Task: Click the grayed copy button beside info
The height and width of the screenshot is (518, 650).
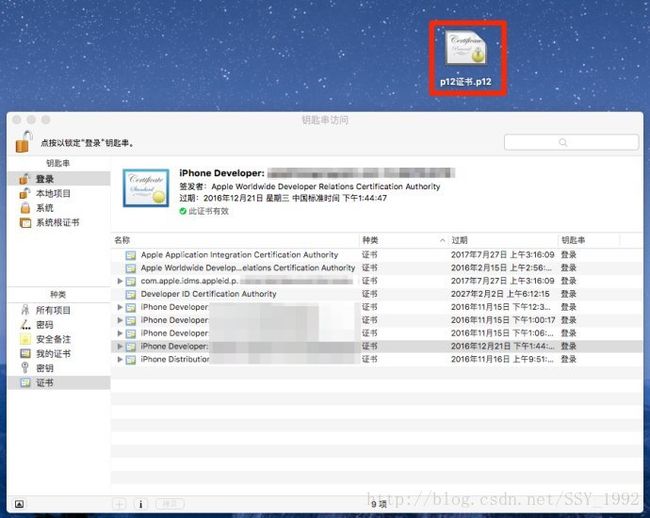Action: coord(170,504)
